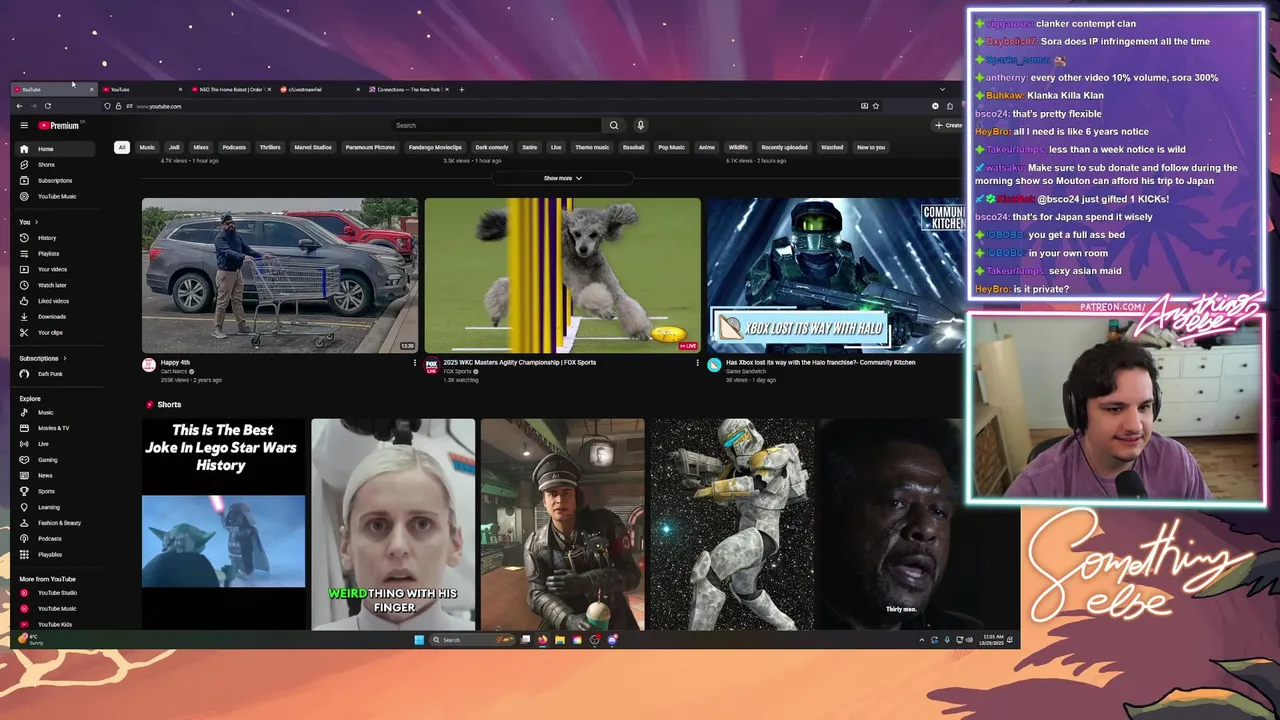The height and width of the screenshot is (720, 1280).
Task: Expand the Subscriptions section chevron
Action: [x=65, y=358]
